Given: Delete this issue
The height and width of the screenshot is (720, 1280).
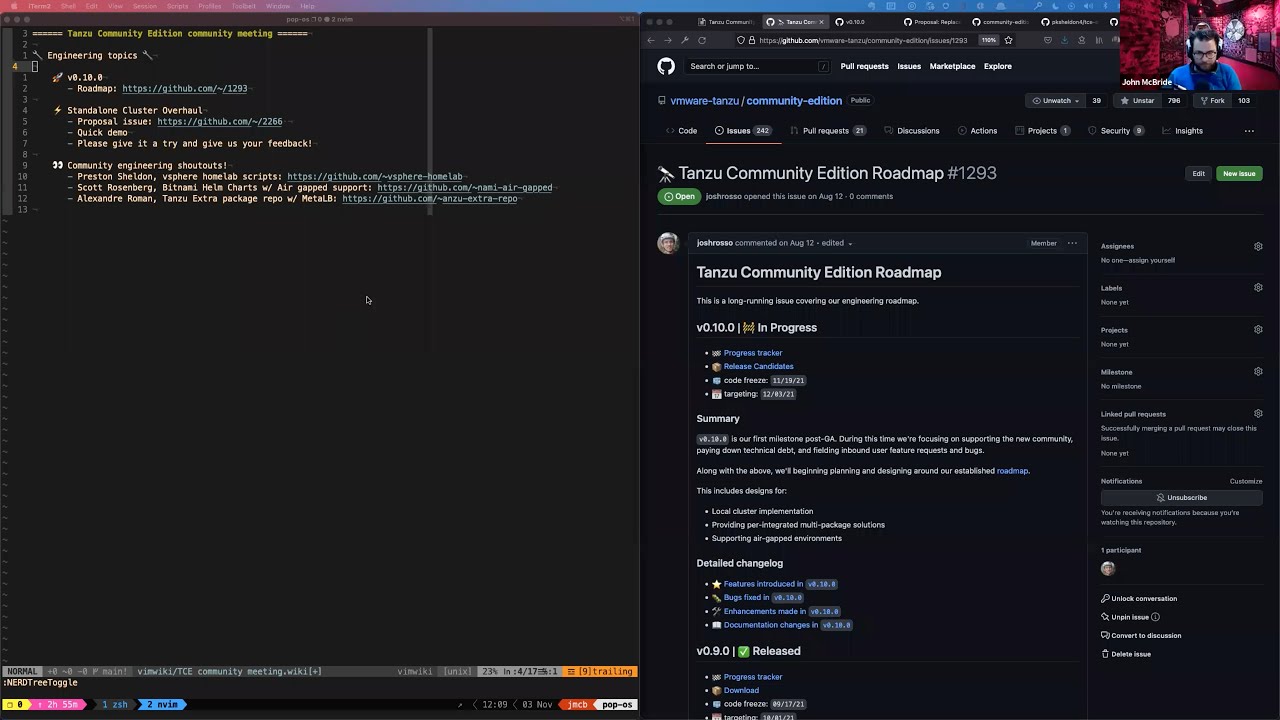Looking at the screenshot, I should [x=1126, y=654].
